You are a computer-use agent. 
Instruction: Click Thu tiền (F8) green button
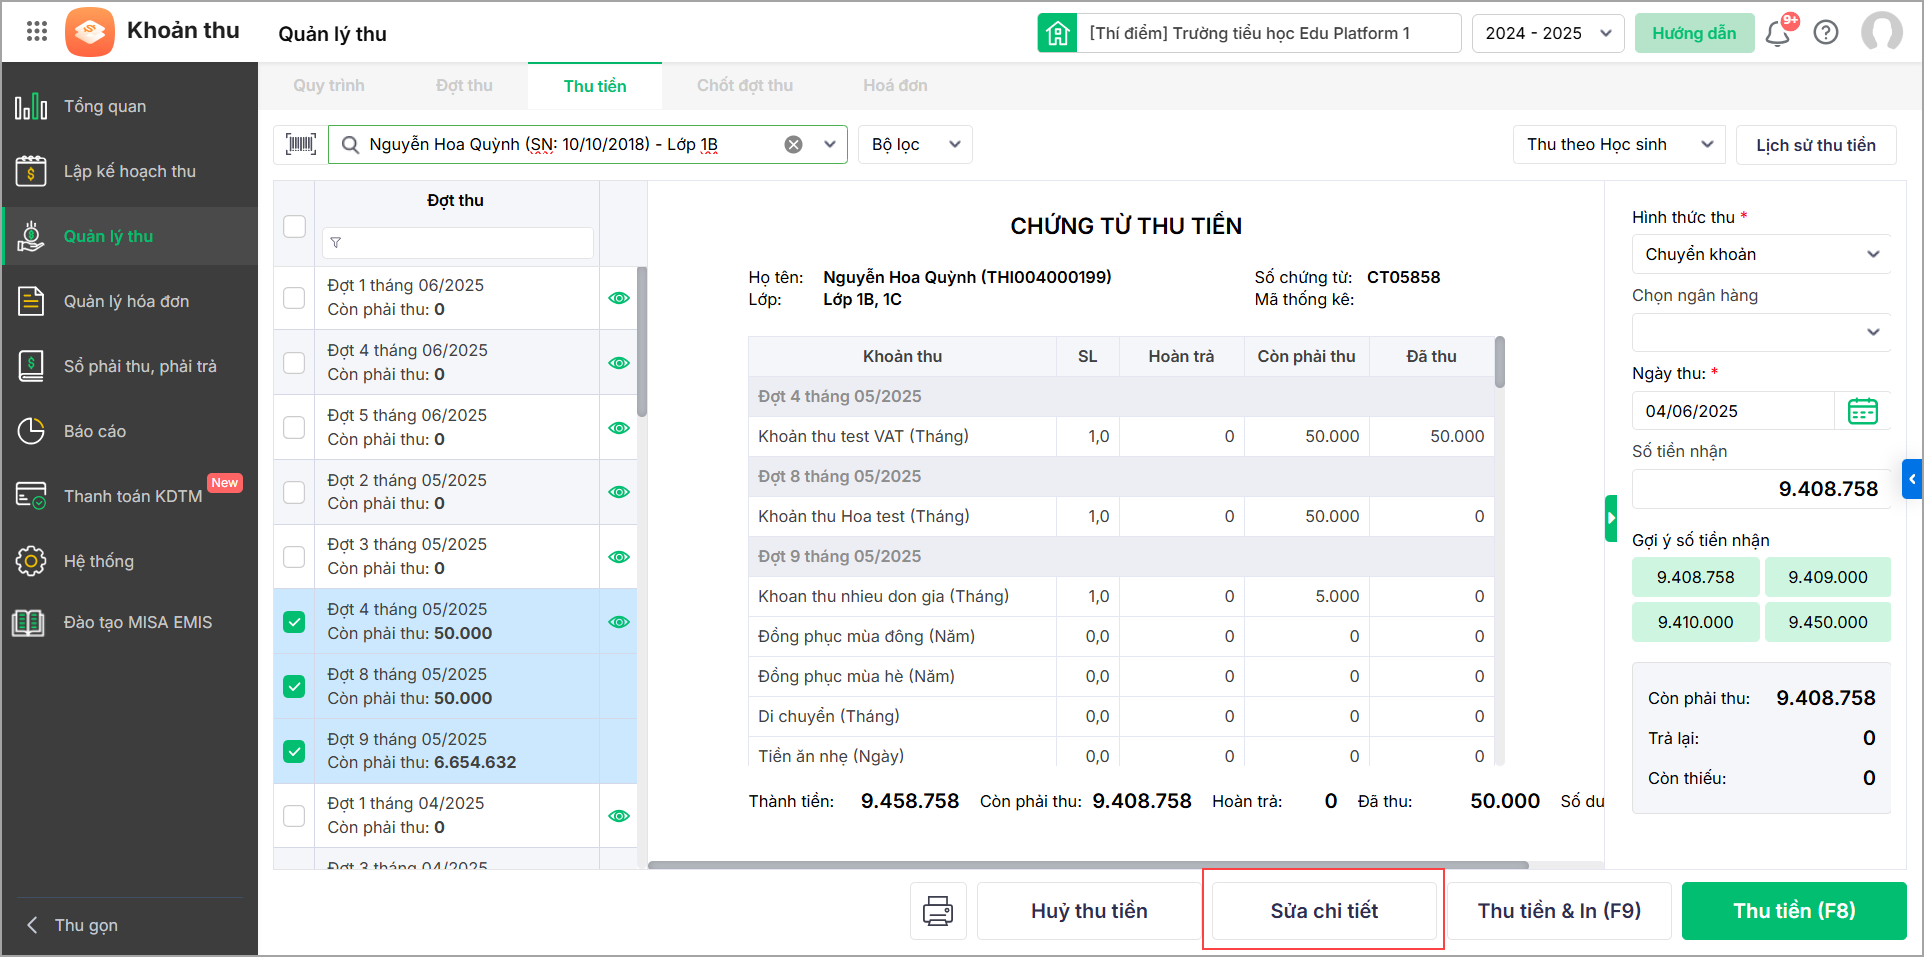click(1794, 911)
